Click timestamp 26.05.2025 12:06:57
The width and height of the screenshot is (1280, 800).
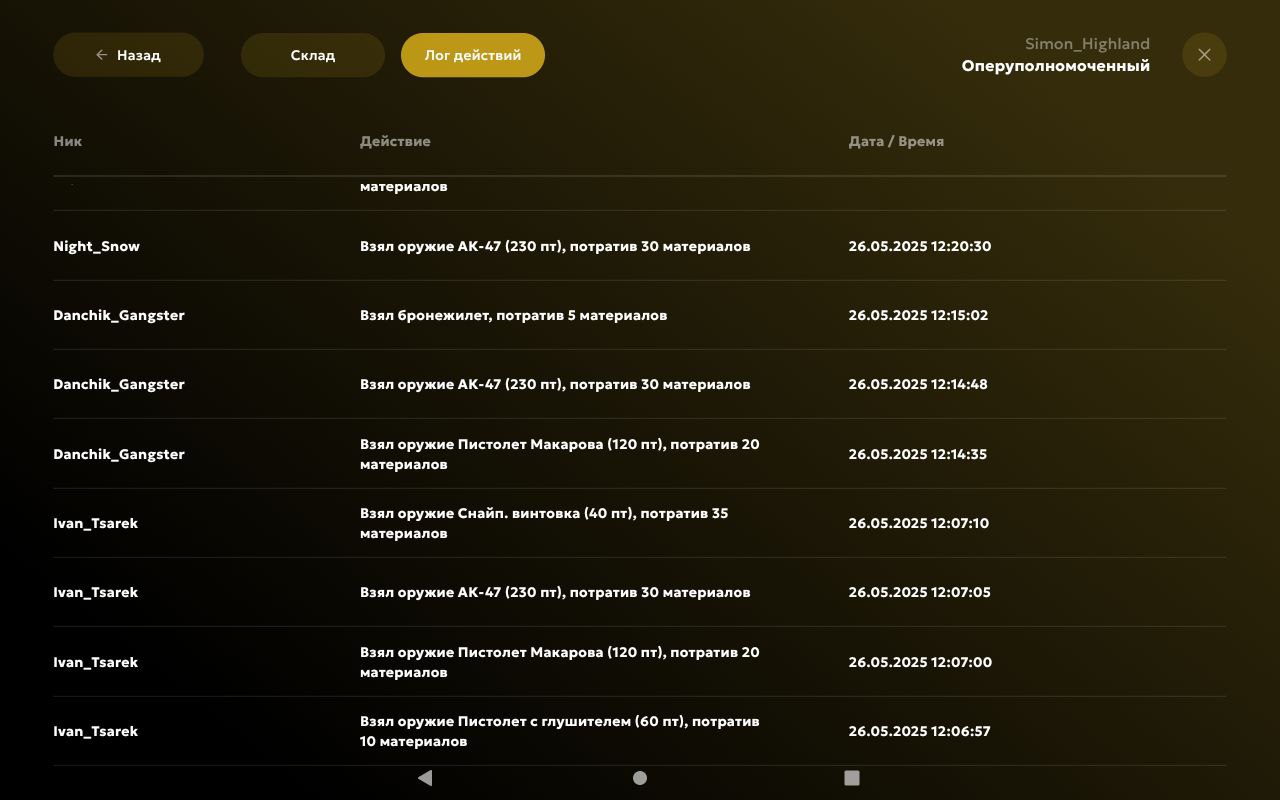pyautogui.click(x=920, y=731)
